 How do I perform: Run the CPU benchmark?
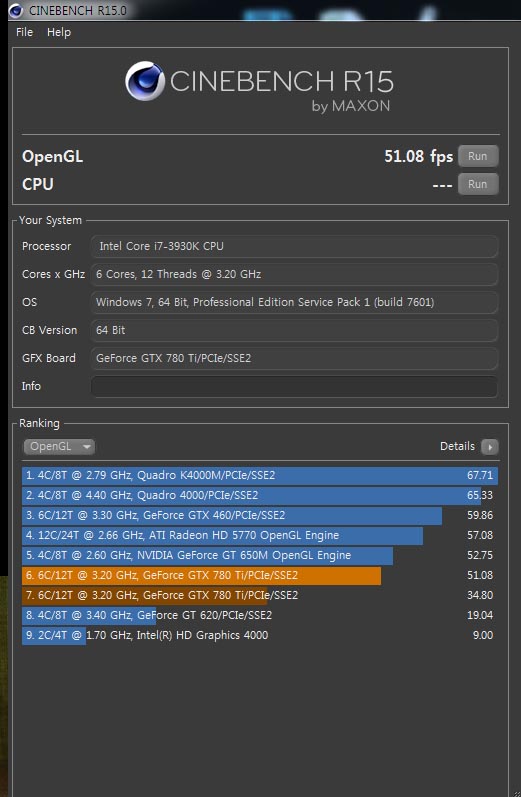click(478, 184)
